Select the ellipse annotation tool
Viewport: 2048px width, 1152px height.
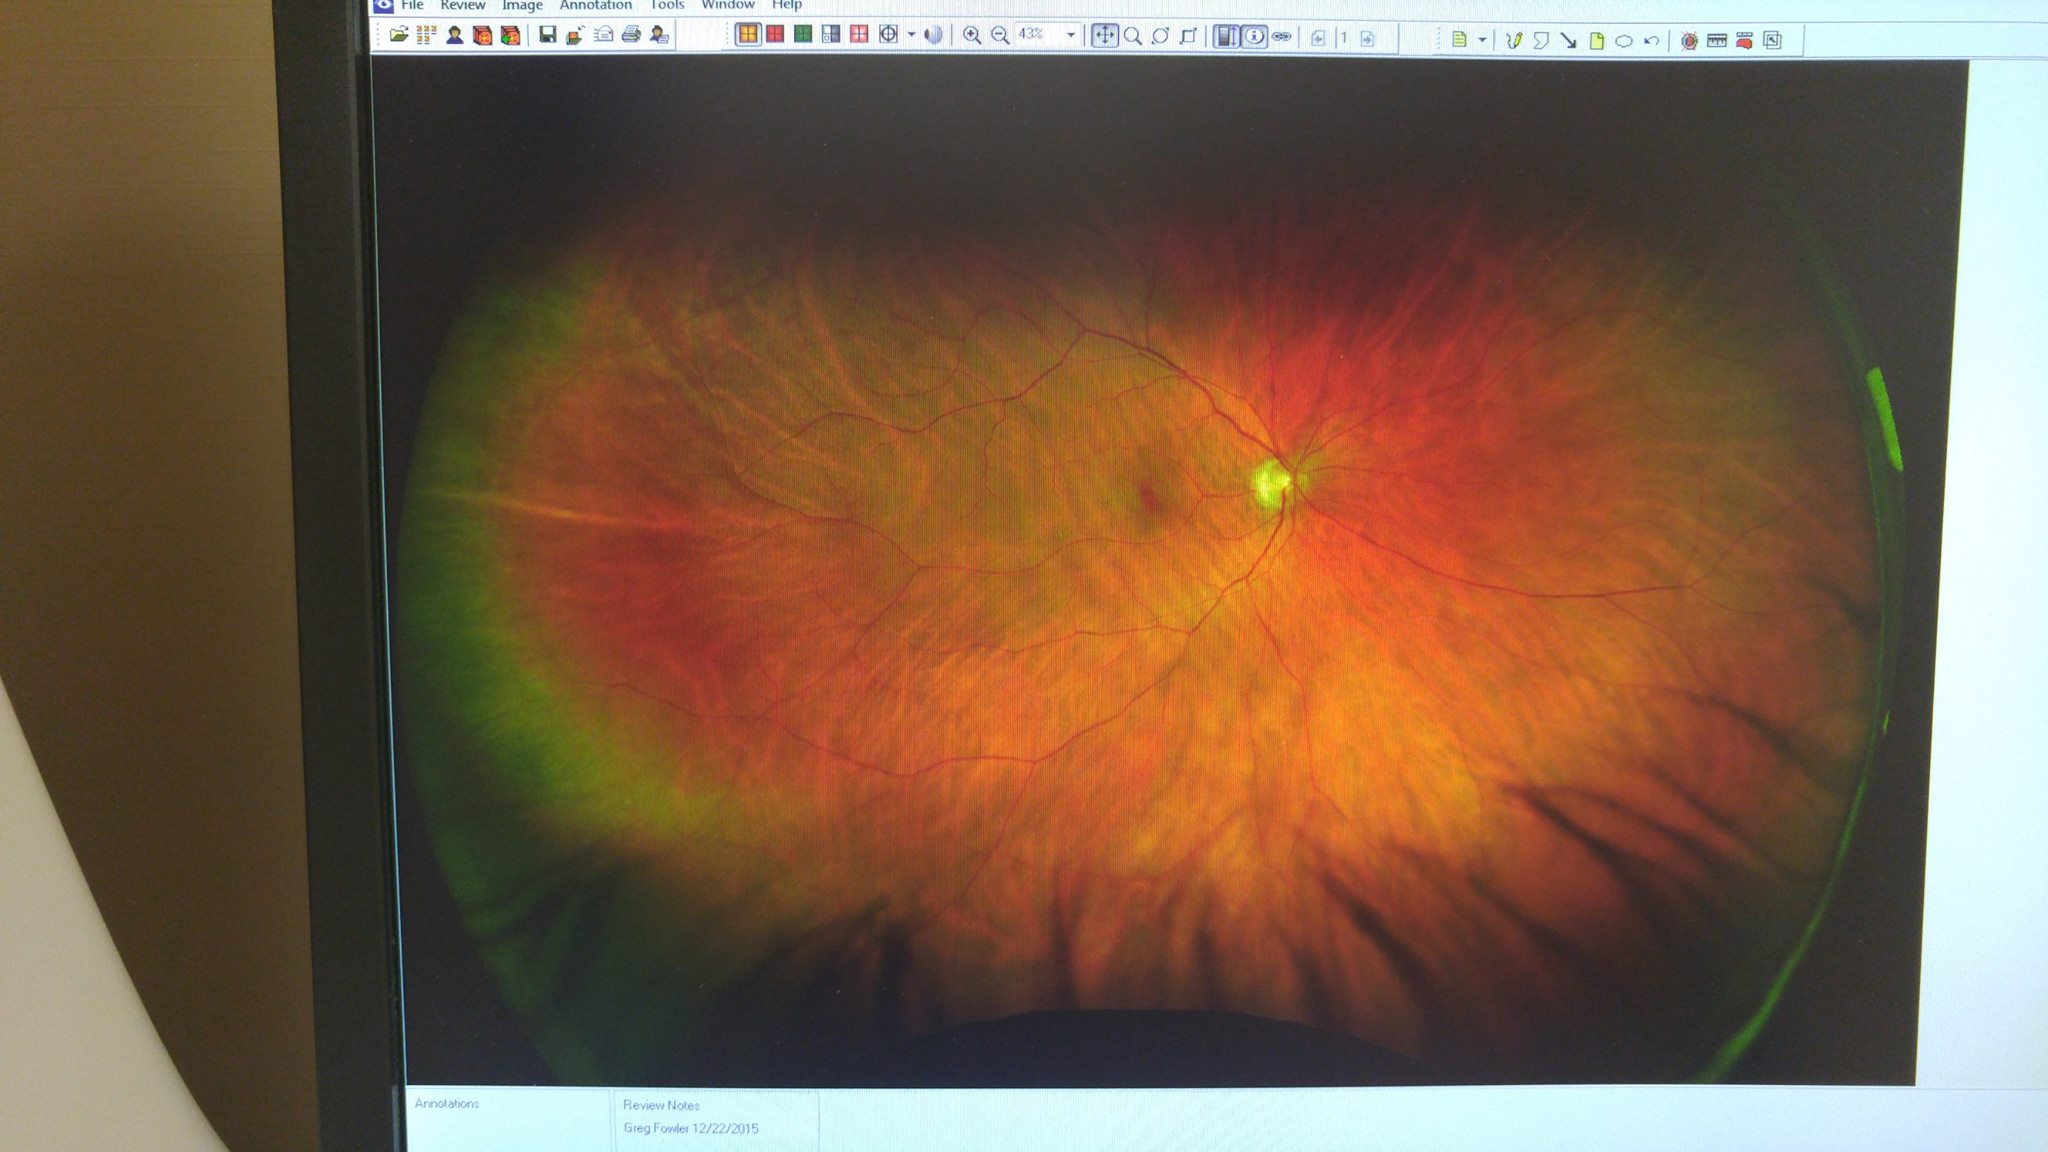click(x=1624, y=41)
